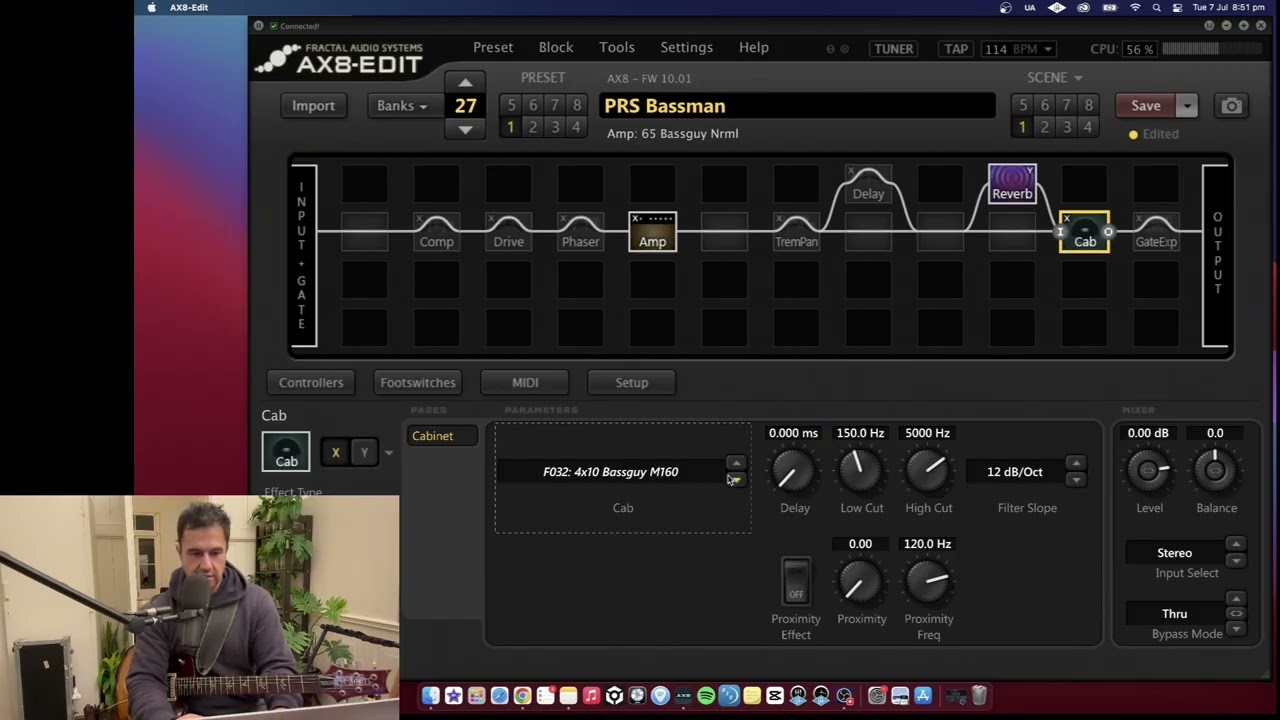Image resolution: width=1280 pixels, height=720 pixels.
Task: Open the Block menu
Action: (x=556, y=47)
